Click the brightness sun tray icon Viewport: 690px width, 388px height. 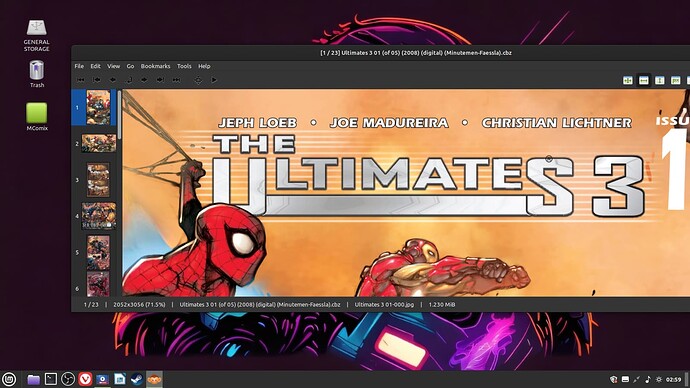pos(659,379)
